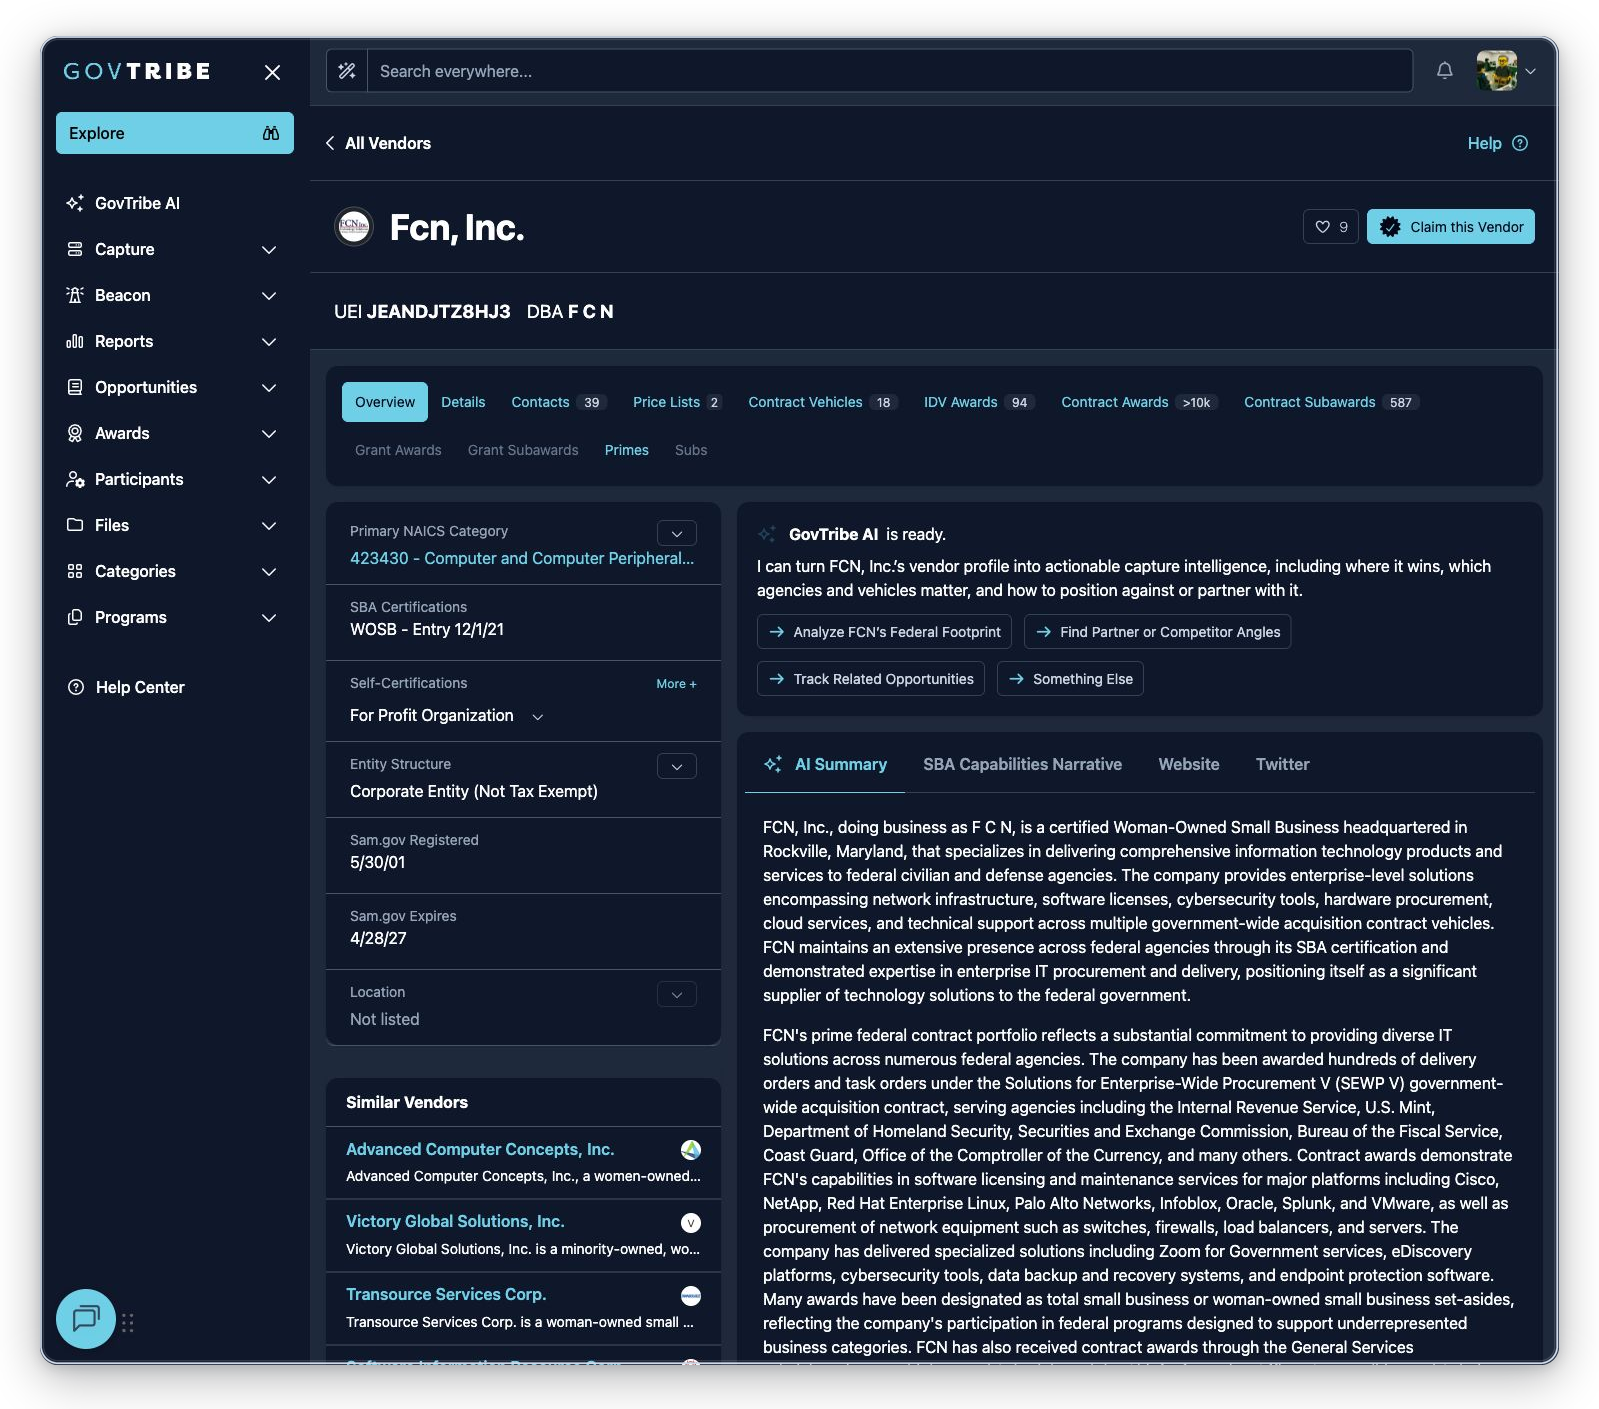
Task: Click More + under Self-Certifications
Action: pos(676,684)
